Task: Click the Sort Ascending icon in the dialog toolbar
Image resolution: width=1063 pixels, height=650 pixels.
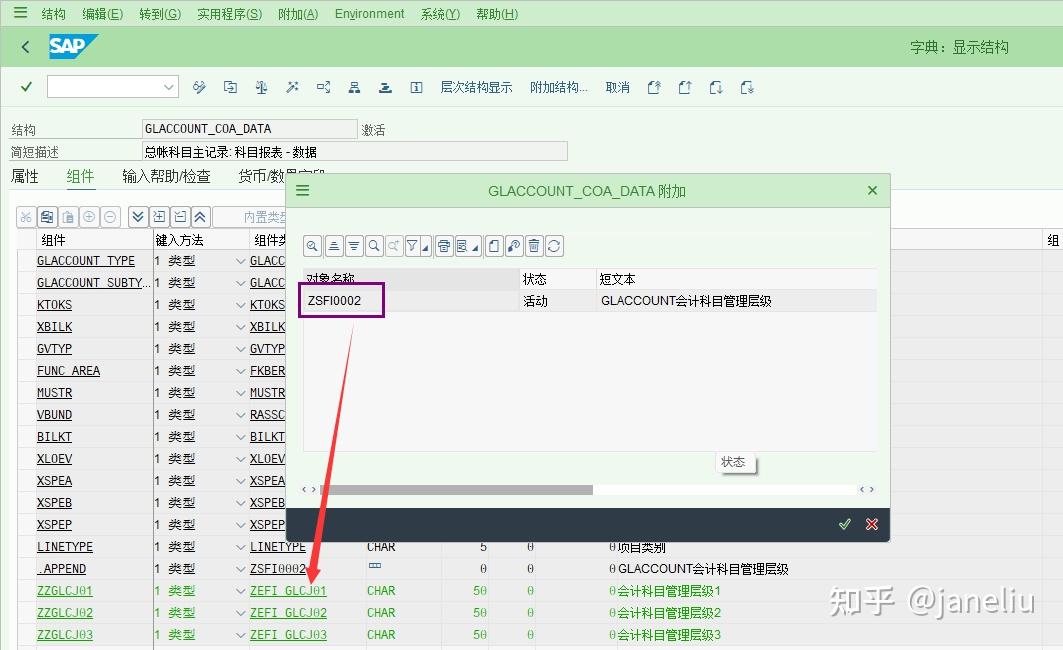Action: coord(333,245)
